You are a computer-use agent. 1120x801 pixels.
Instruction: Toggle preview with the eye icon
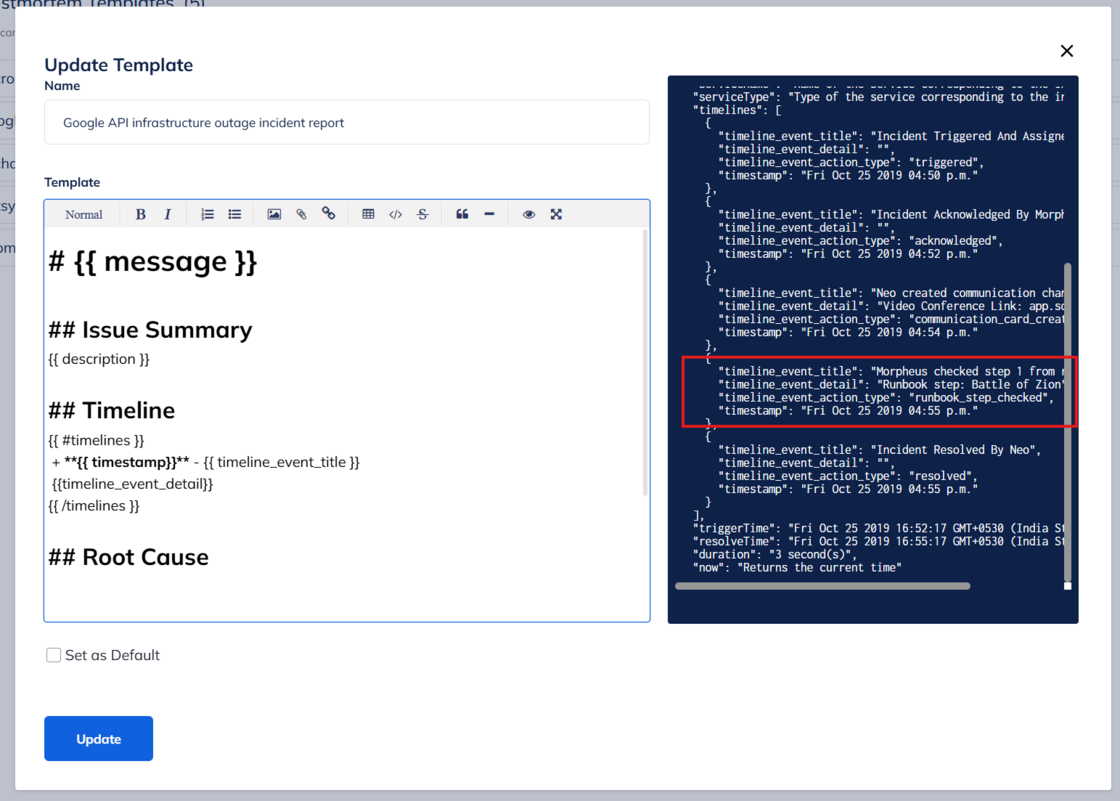coord(529,214)
